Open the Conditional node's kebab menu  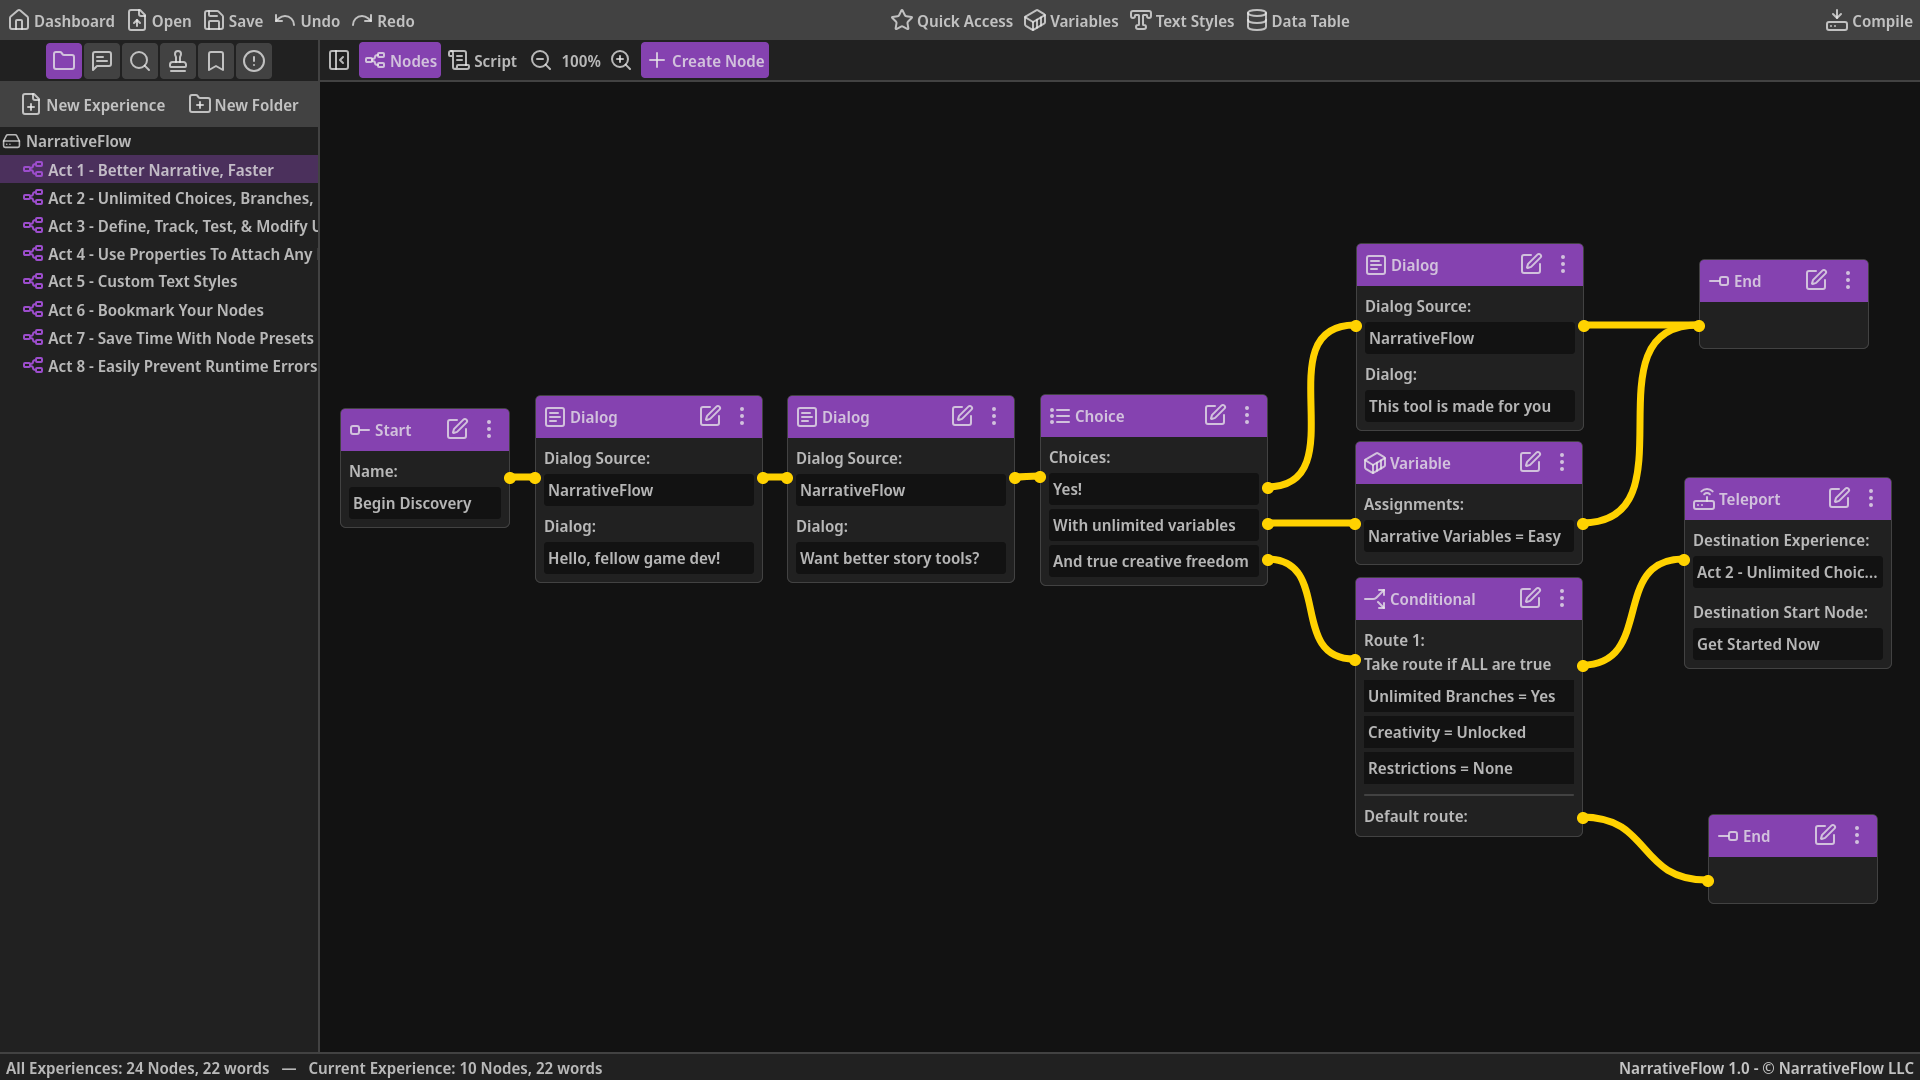click(1563, 598)
